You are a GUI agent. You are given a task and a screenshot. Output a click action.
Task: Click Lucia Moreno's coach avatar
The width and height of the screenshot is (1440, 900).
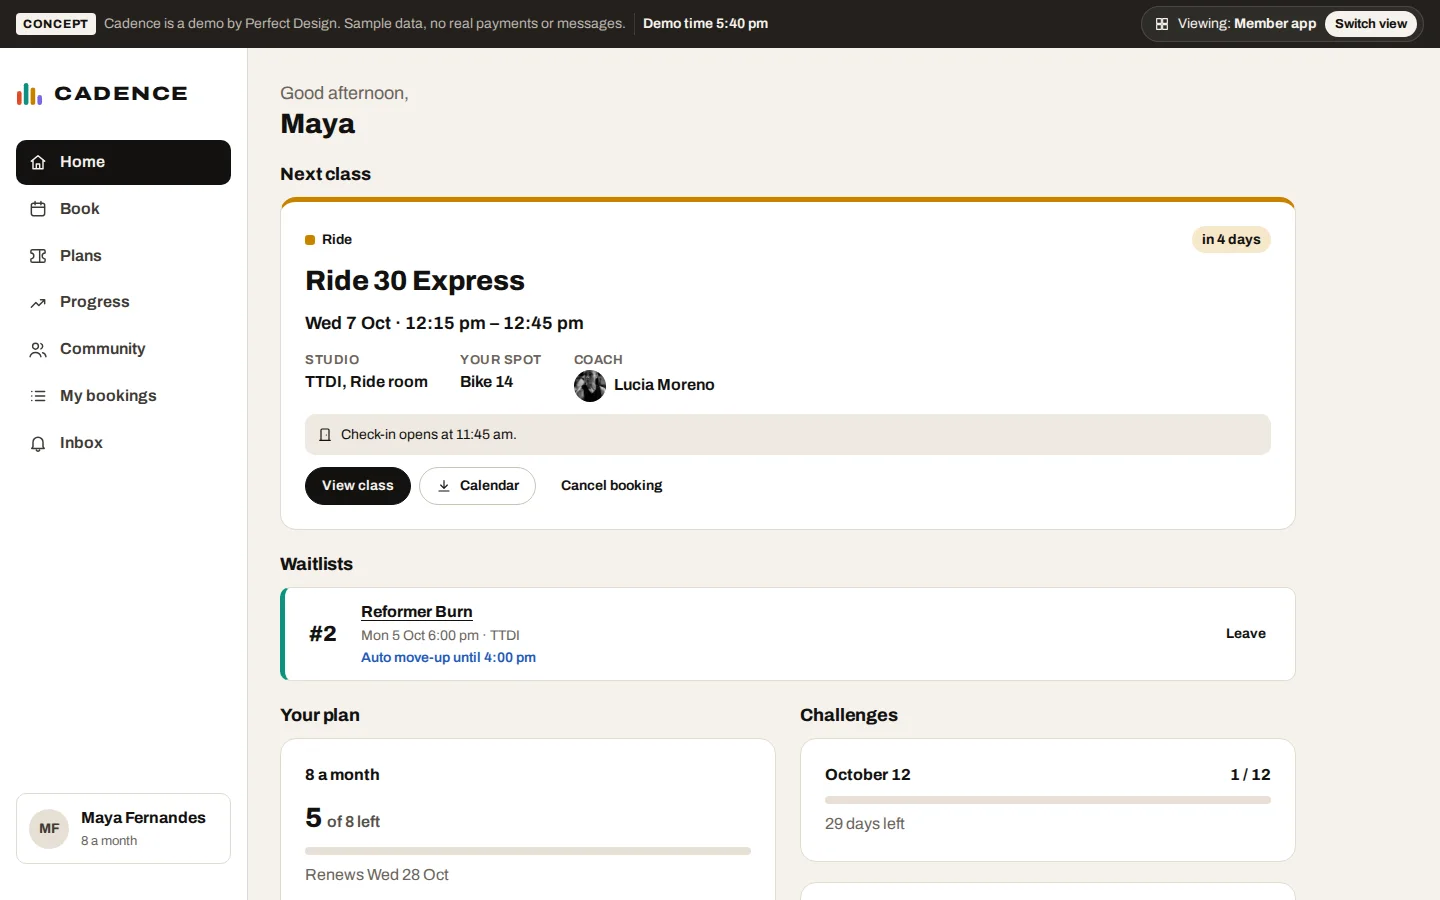tap(590, 386)
